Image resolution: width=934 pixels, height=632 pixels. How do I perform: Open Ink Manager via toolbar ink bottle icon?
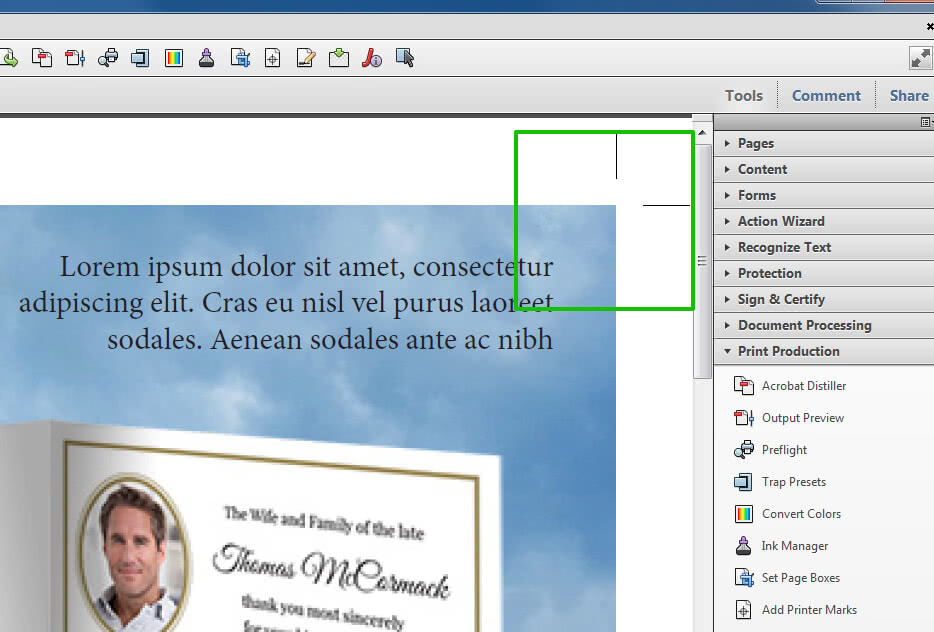point(207,58)
